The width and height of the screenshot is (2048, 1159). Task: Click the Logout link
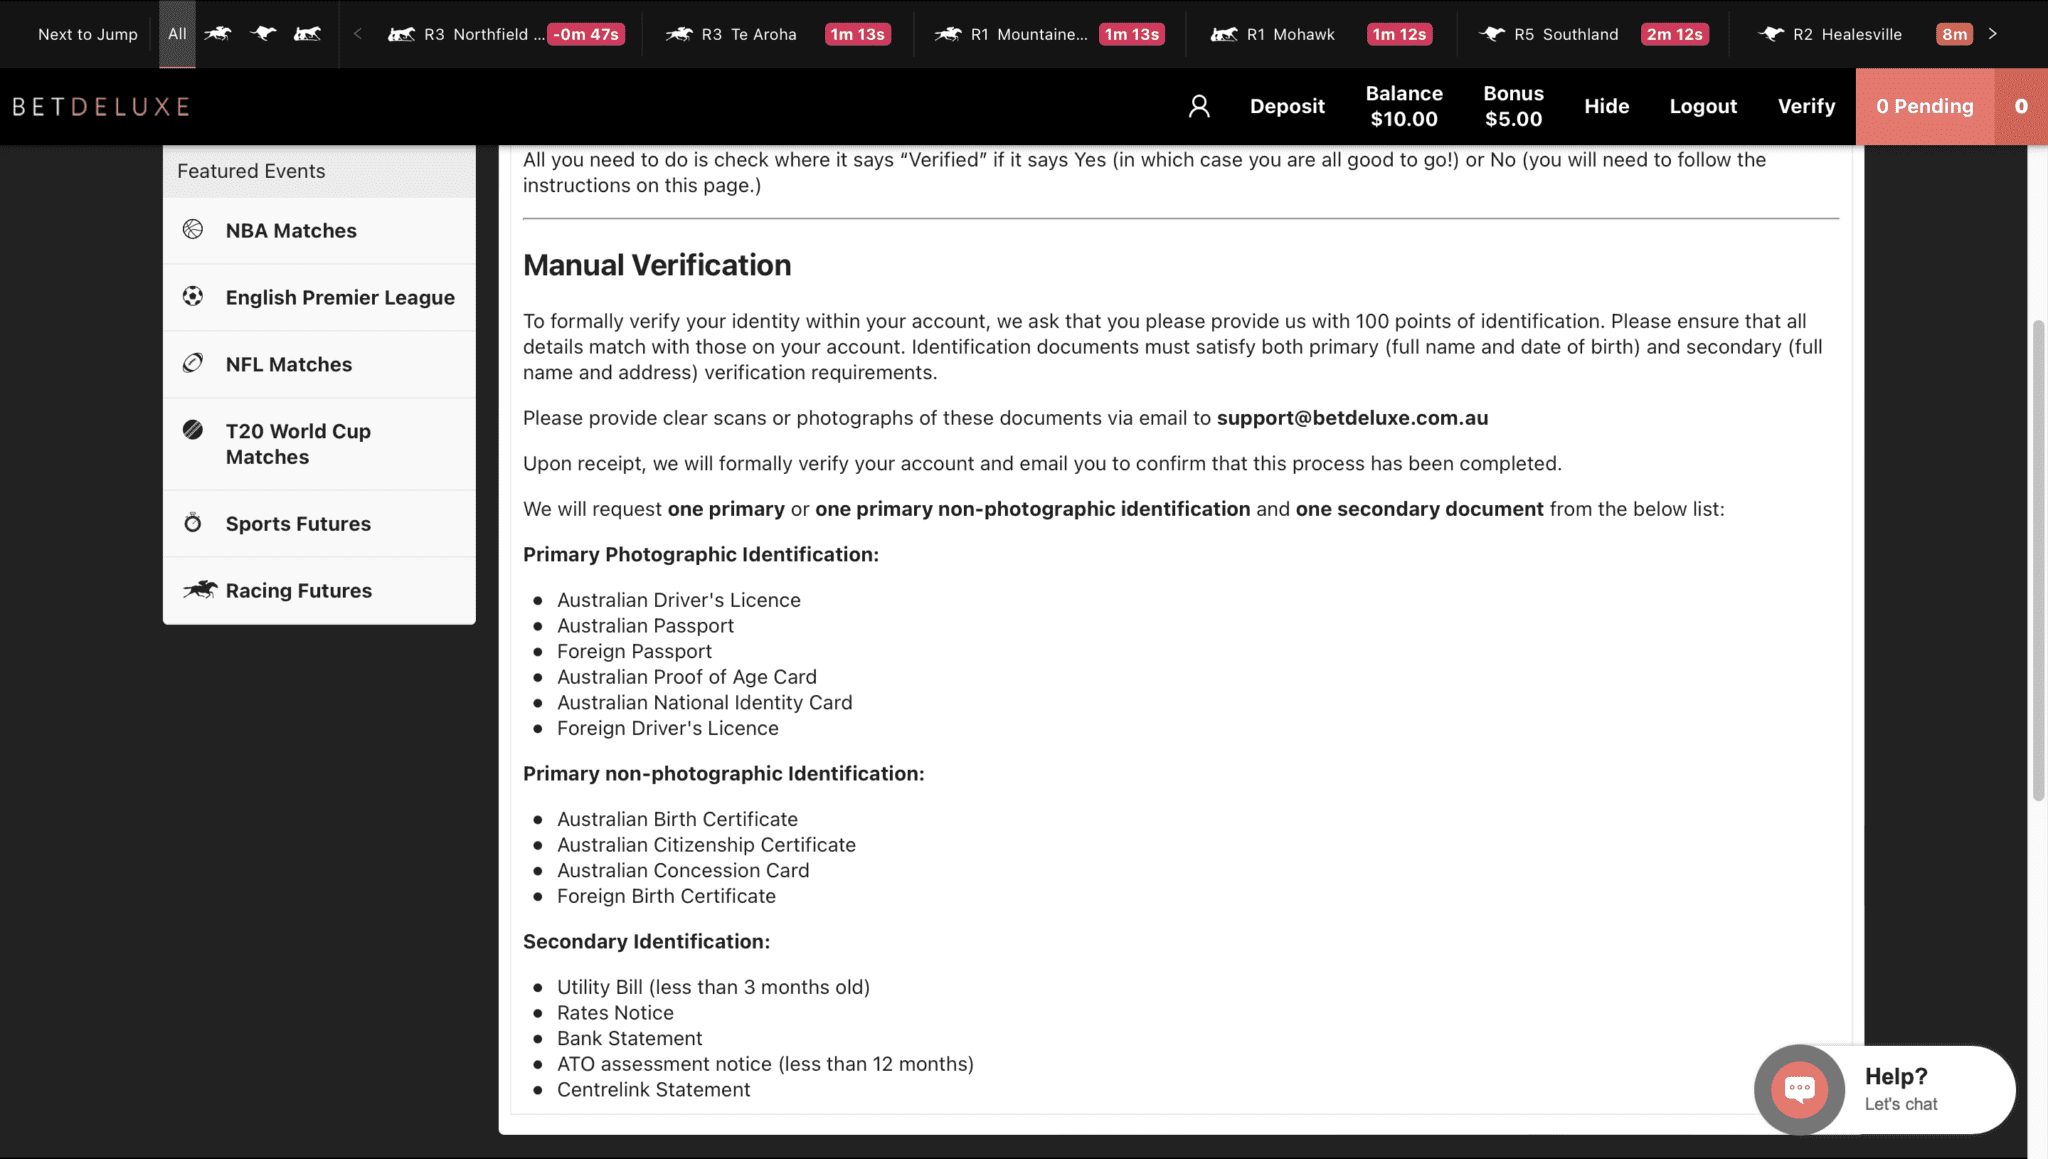[x=1703, y=106]
